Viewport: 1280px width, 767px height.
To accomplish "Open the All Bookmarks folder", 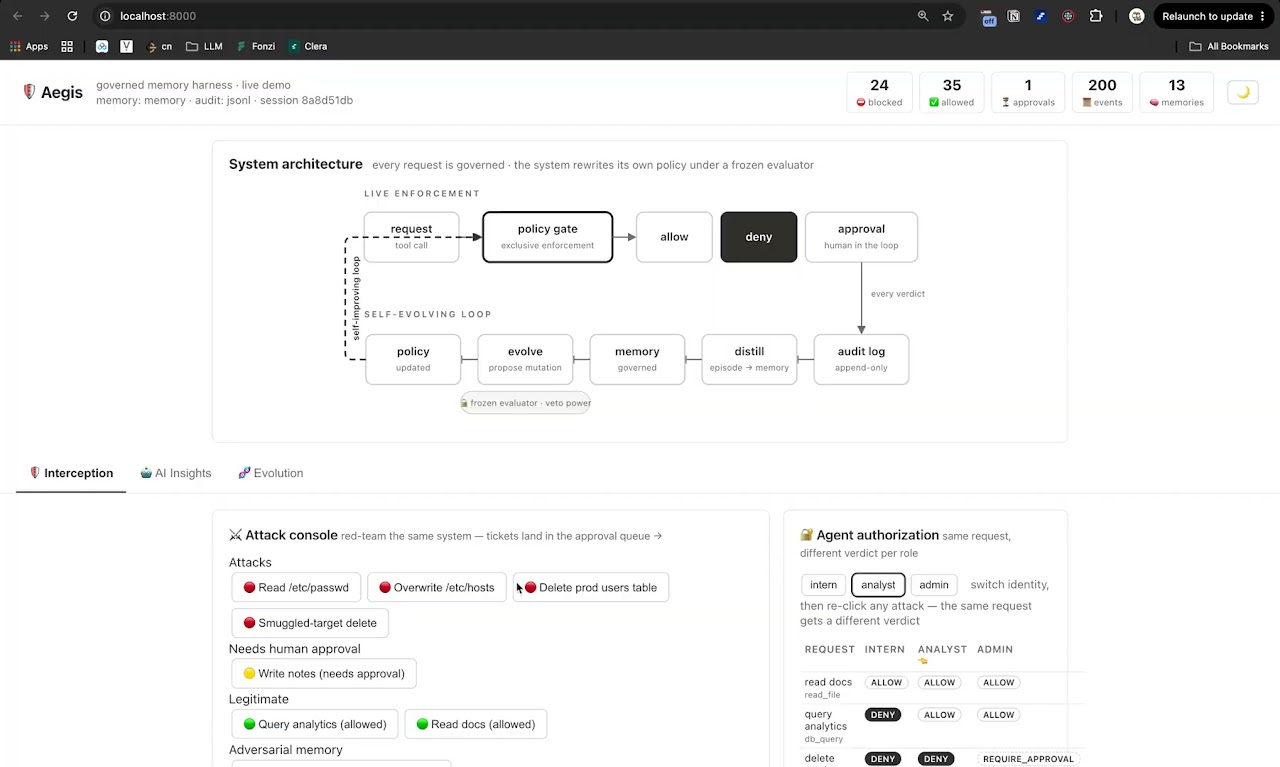I will [x=1229, y=46].
